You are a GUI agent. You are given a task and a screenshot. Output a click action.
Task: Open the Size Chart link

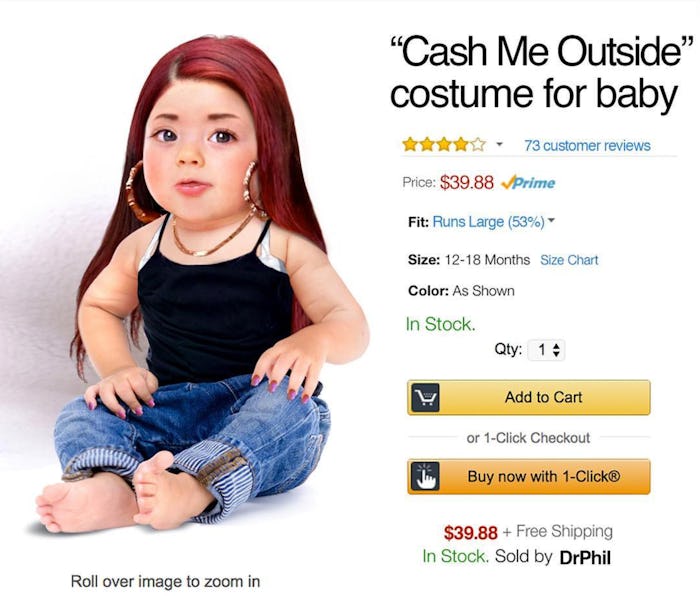coord(569,260)
